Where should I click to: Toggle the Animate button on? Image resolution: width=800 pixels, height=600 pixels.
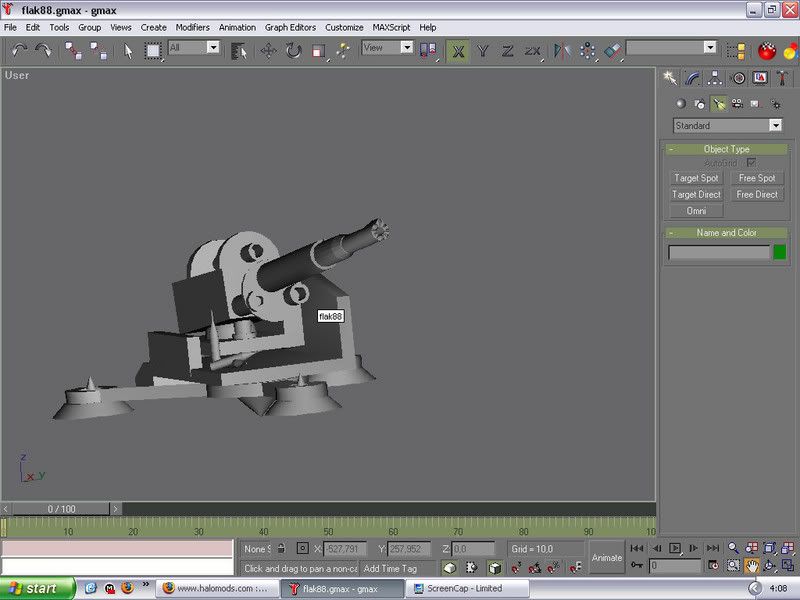(607, 558)
